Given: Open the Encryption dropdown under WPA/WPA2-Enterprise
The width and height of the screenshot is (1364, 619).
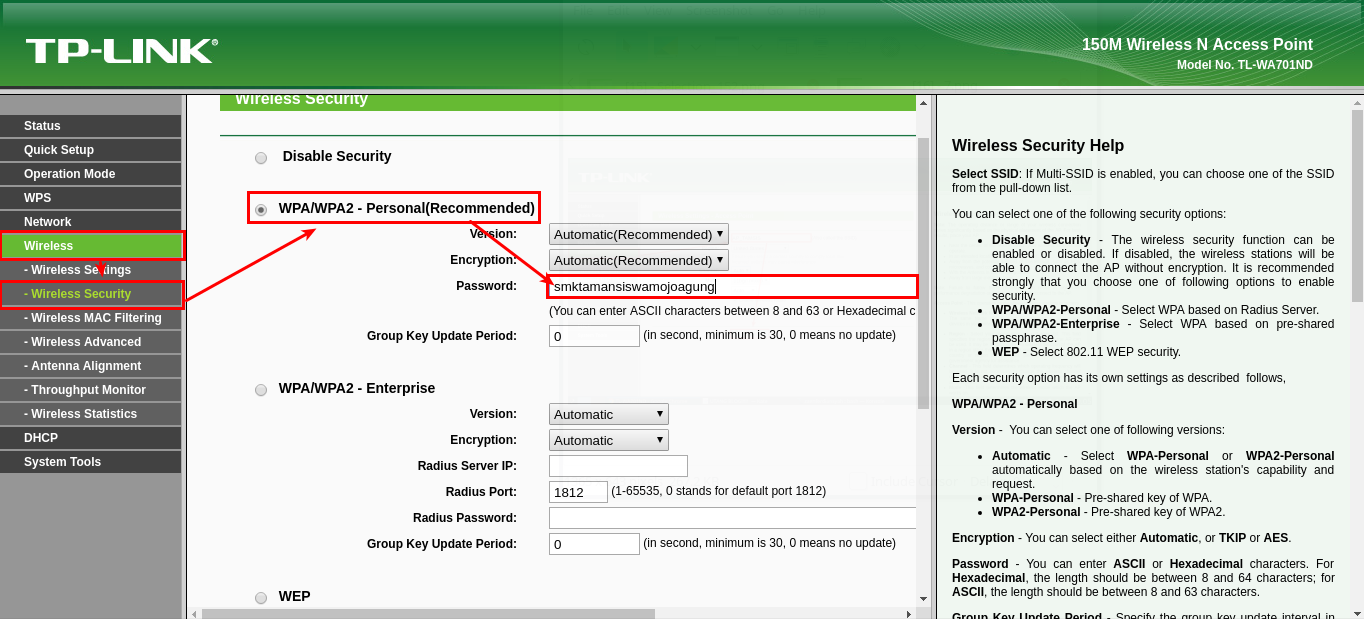Looking at the screenshot, I should tap(607, 439).
